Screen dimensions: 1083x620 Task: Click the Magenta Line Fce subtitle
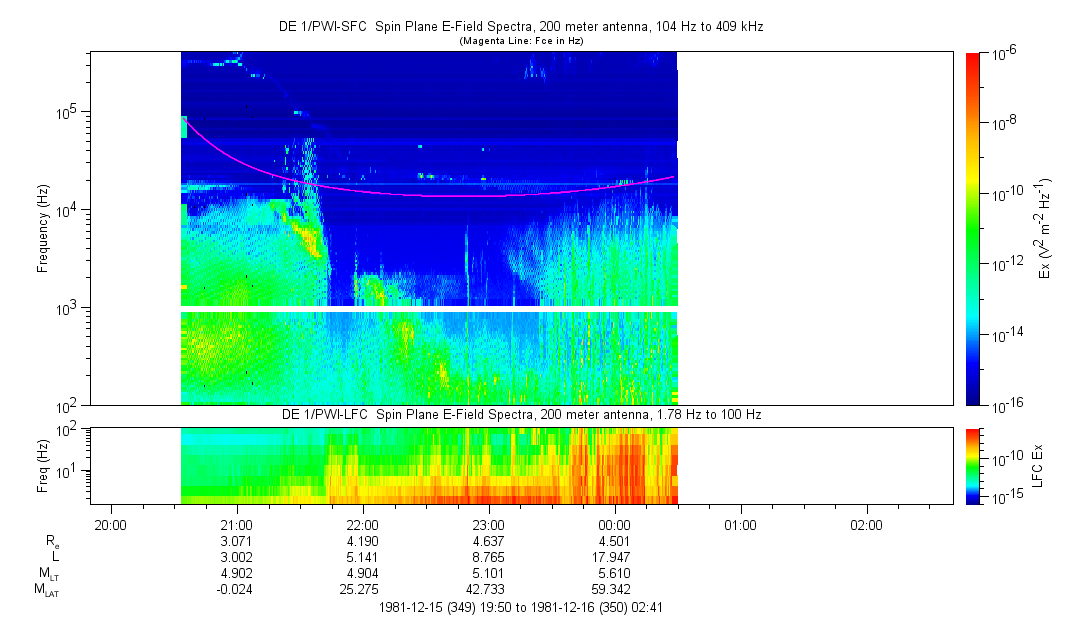pyautogui.click(x=520, y=41)
